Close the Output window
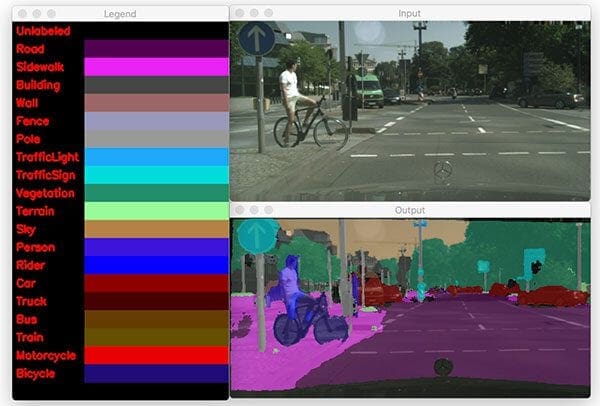 [240, 210]
